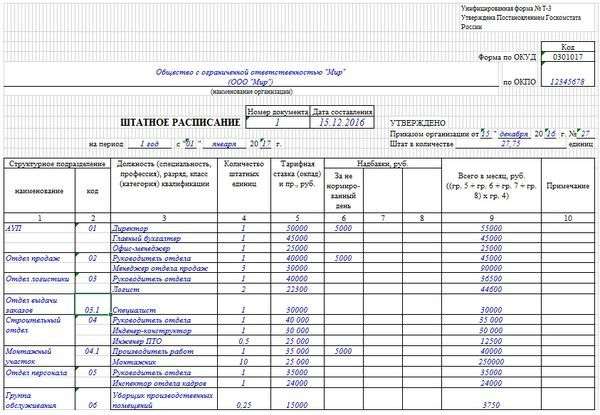This screenshot has width=600, height=415.
Task: Select the Директор total cell 55000
Action: coord(491,228)
